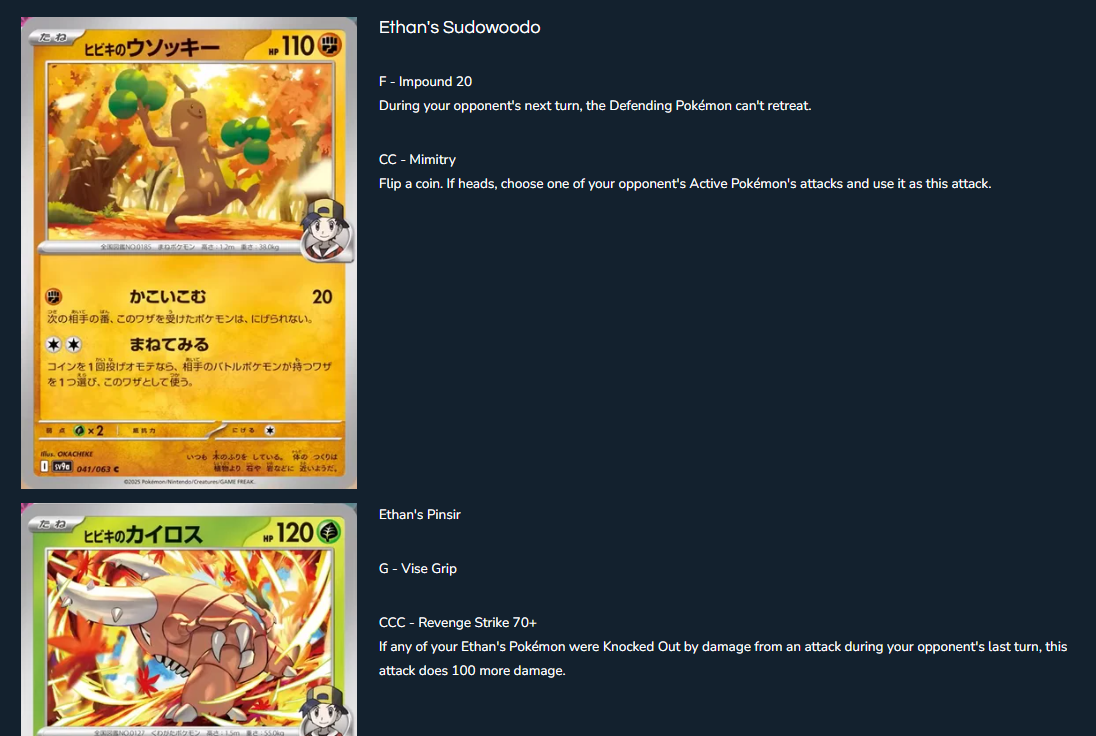Click the CCC - Revenge Strike 70+ line
The width and height of the screenshot is (1096, 736).
coord(458,622)
